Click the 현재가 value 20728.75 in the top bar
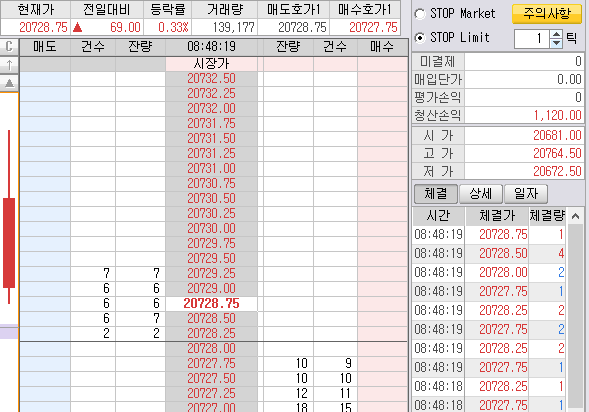Image resolution: width=589 pixels, height=412 pixels. [x=43, y=27]
